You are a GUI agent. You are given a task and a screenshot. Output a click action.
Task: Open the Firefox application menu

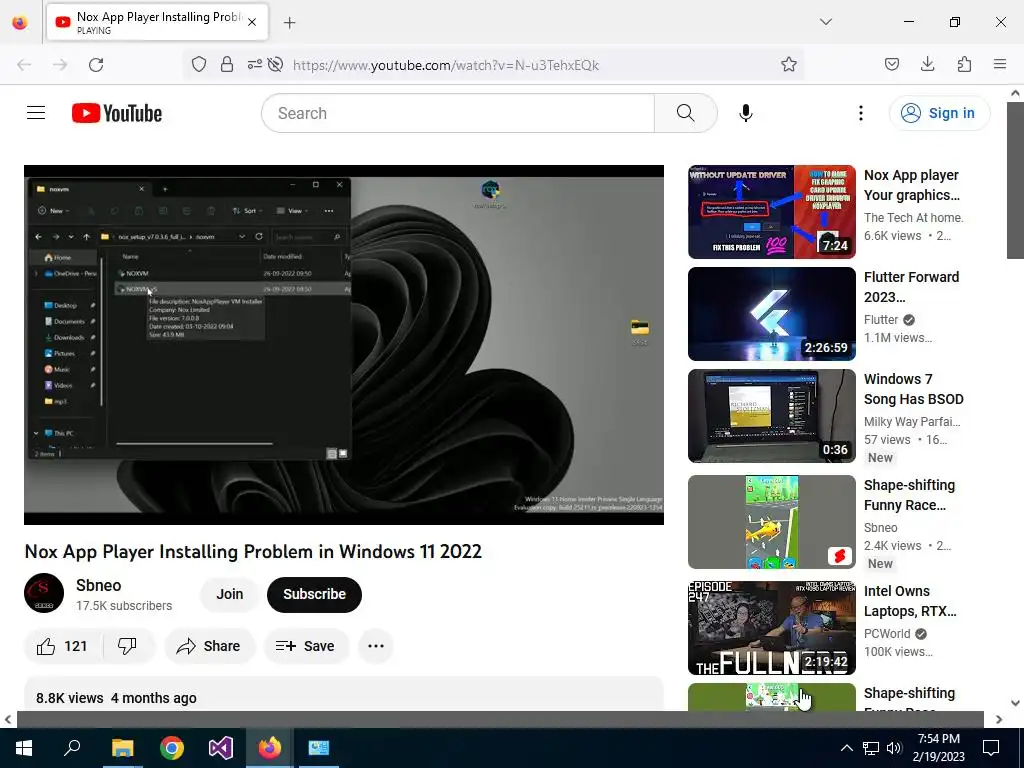point(1000,64)
